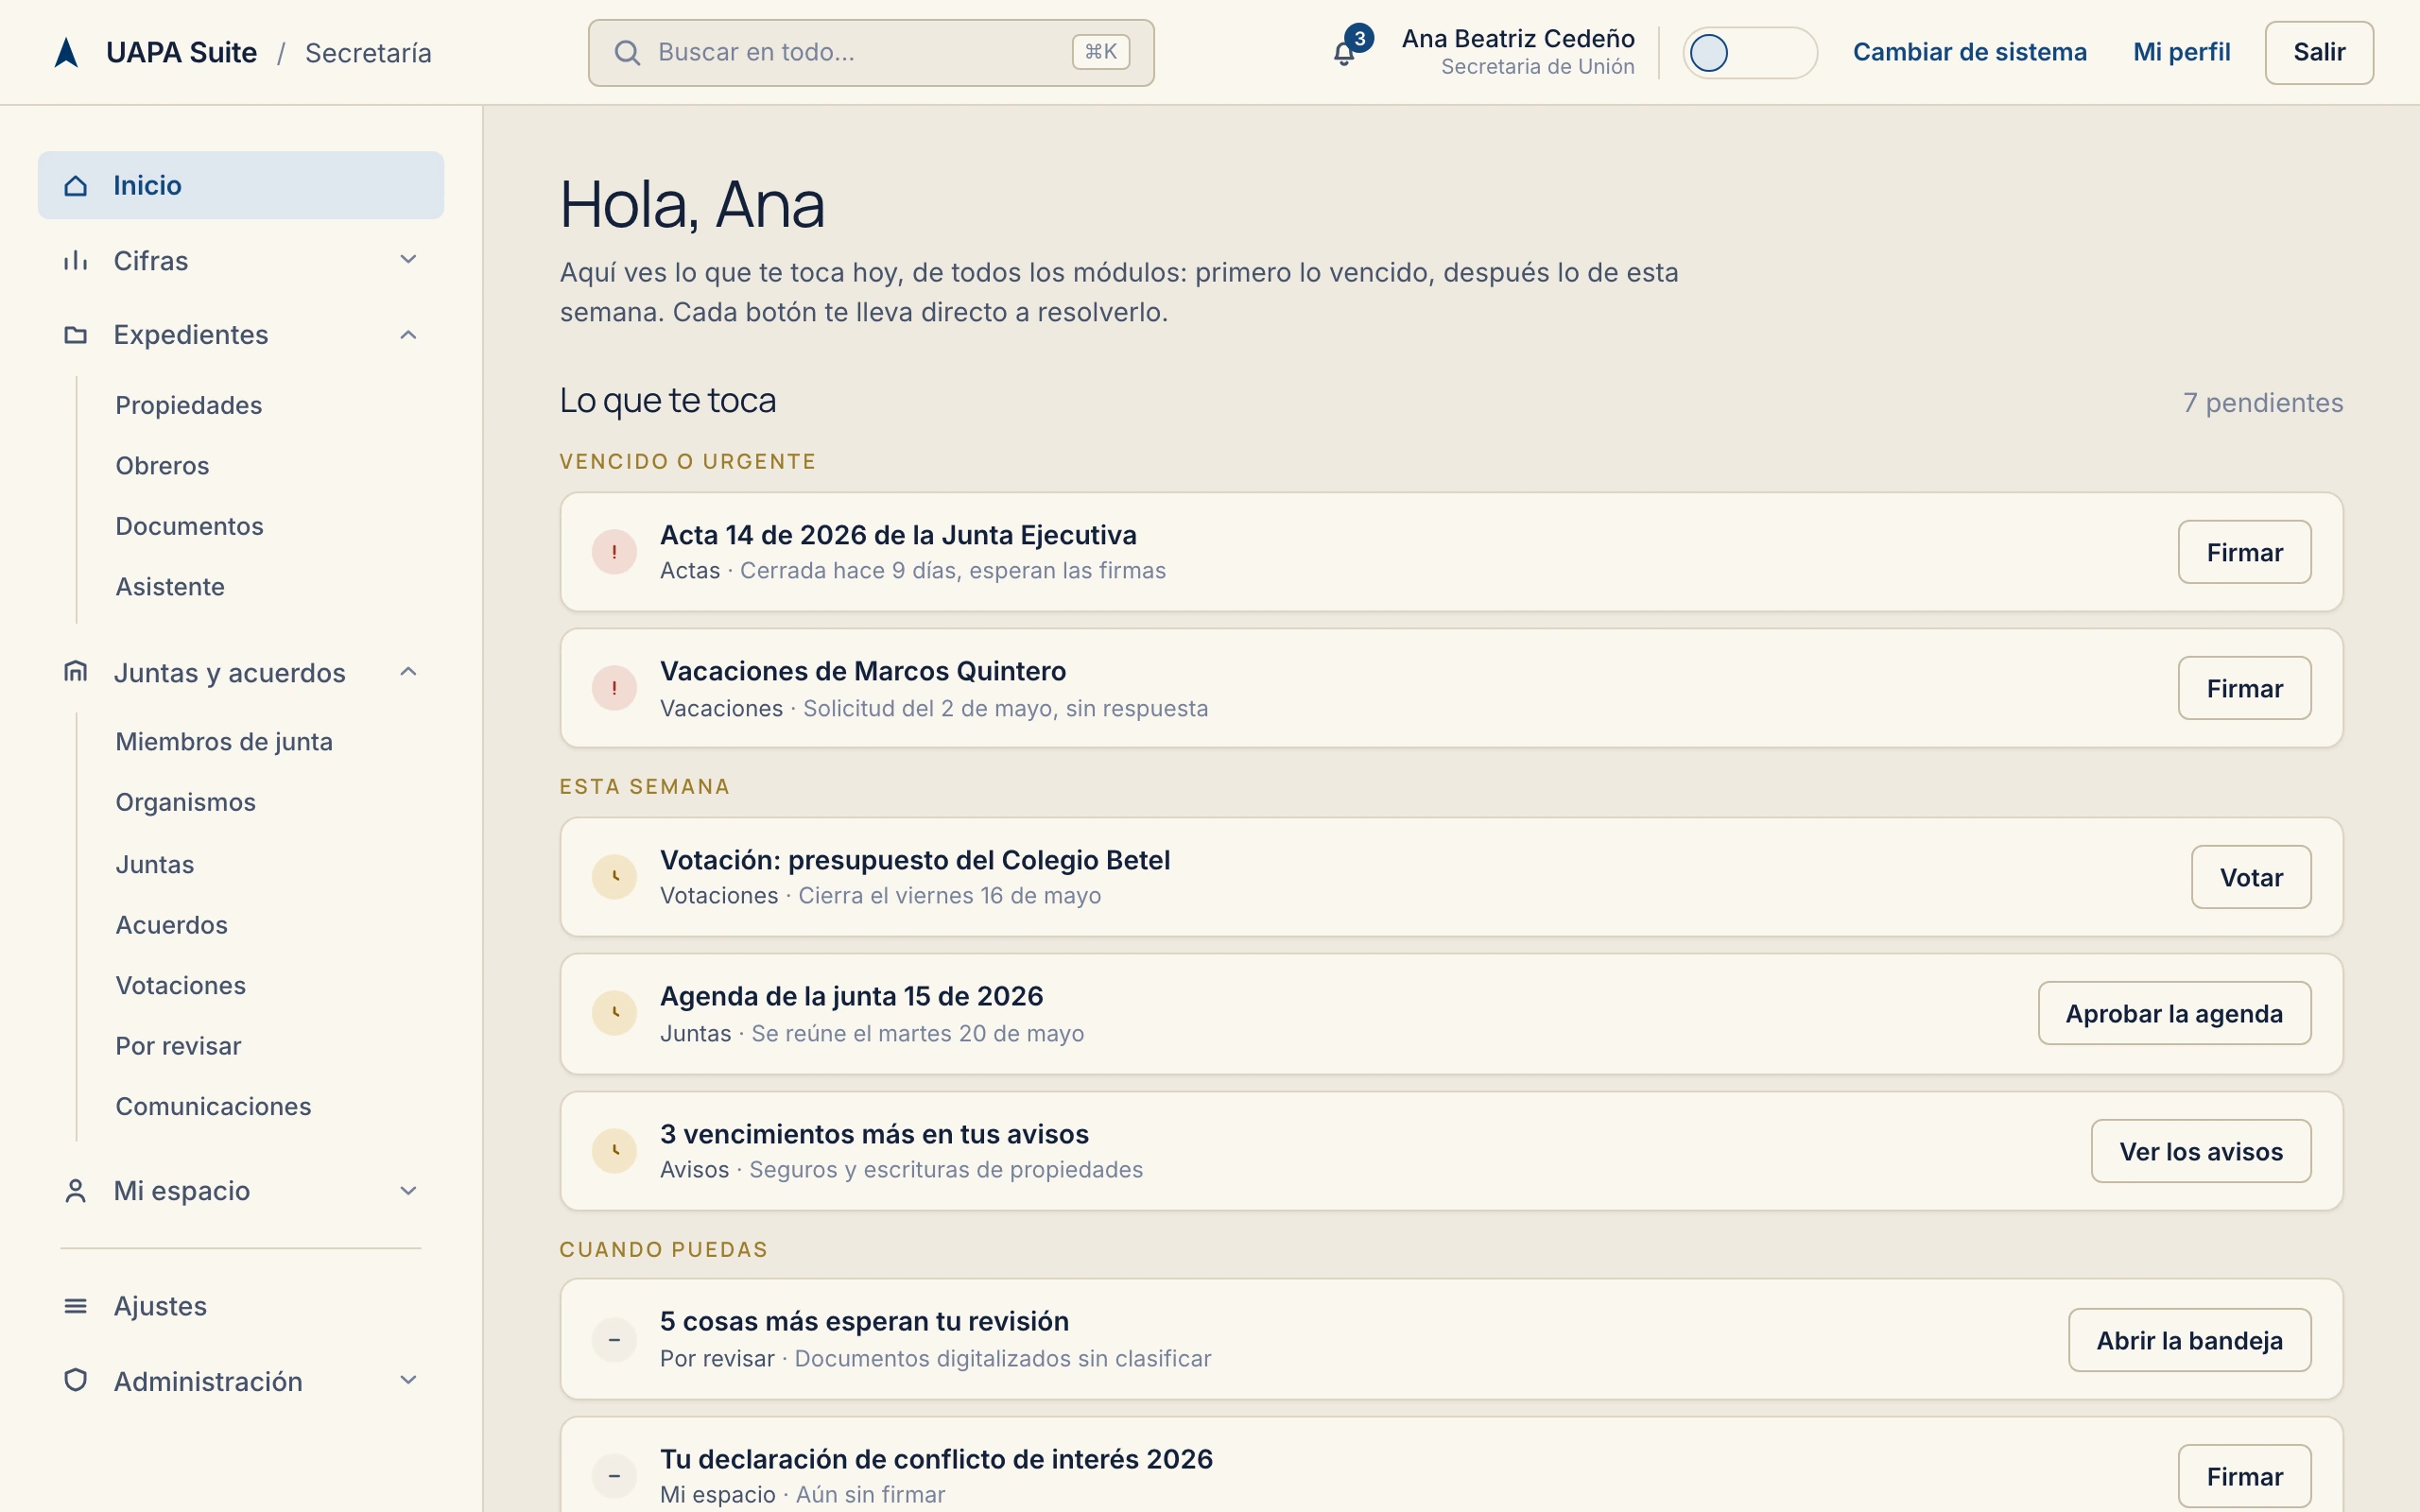Click the notification count badge 3
This screenshot has height=1512, width=2420.
coord(1359,38)
